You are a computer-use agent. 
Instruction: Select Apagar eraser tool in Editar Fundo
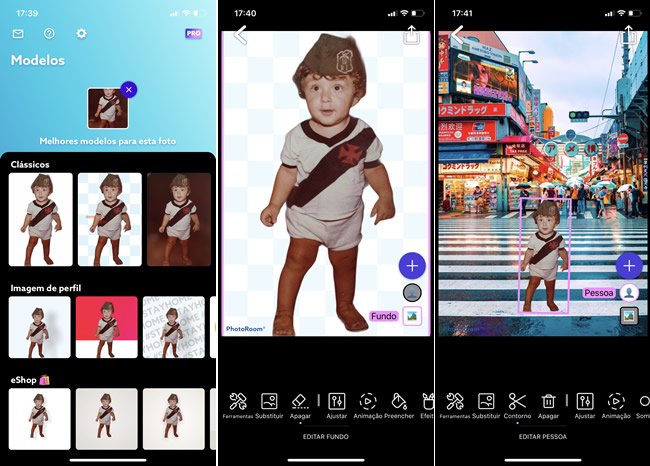coord(300,405)
